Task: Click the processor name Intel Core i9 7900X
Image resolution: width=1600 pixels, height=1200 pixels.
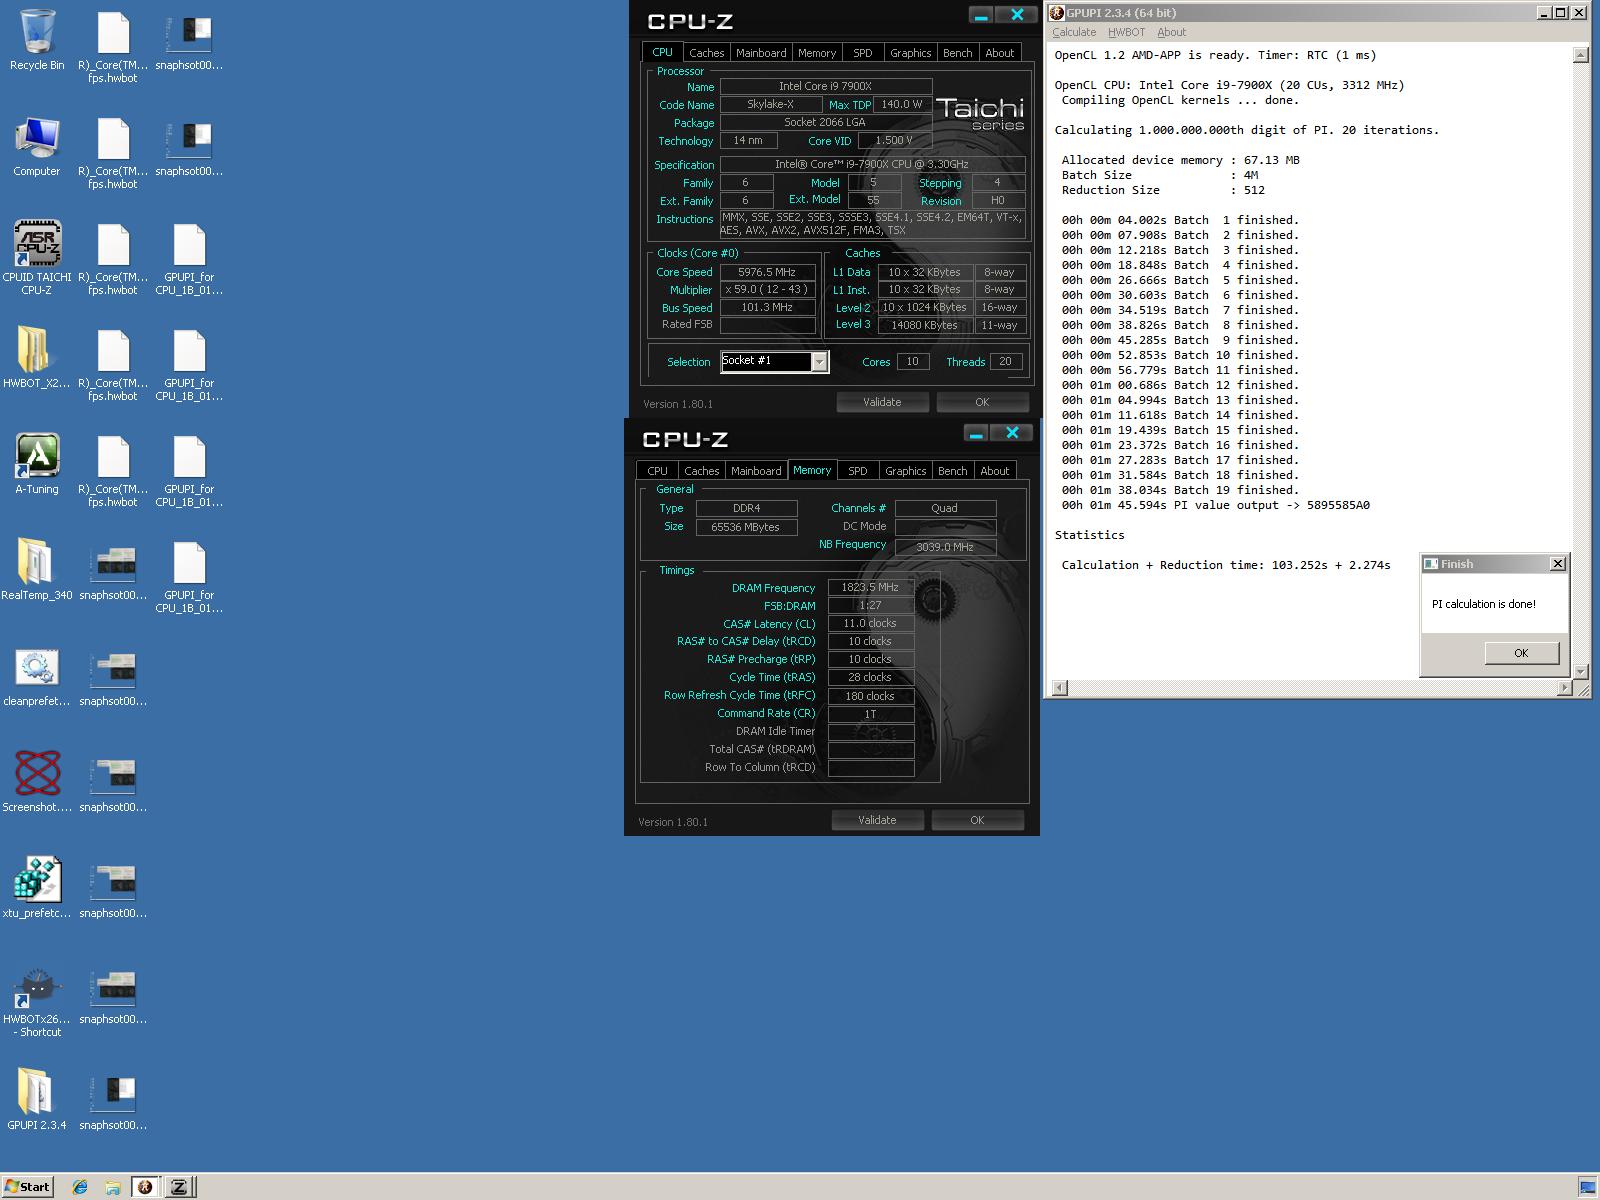Action: tap(826, 87)
